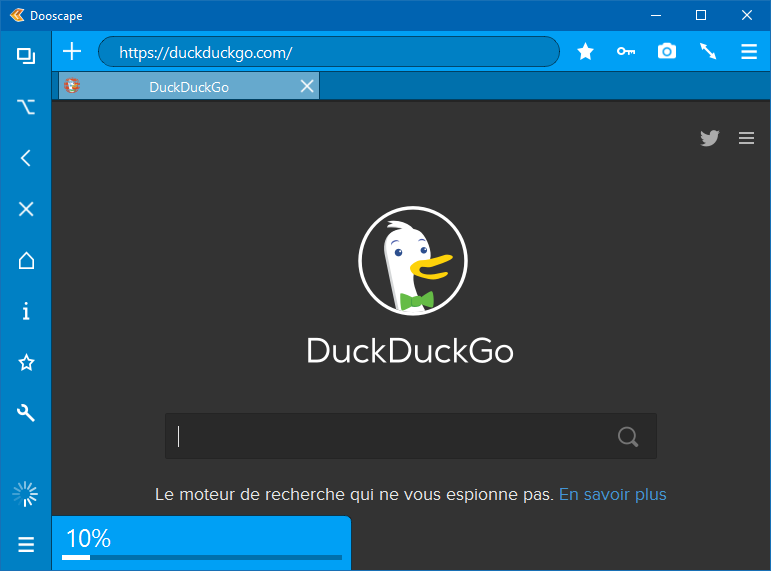
Task: Click the windows/tabs overview icon in sidebar
Action: [x=26, y=55]
